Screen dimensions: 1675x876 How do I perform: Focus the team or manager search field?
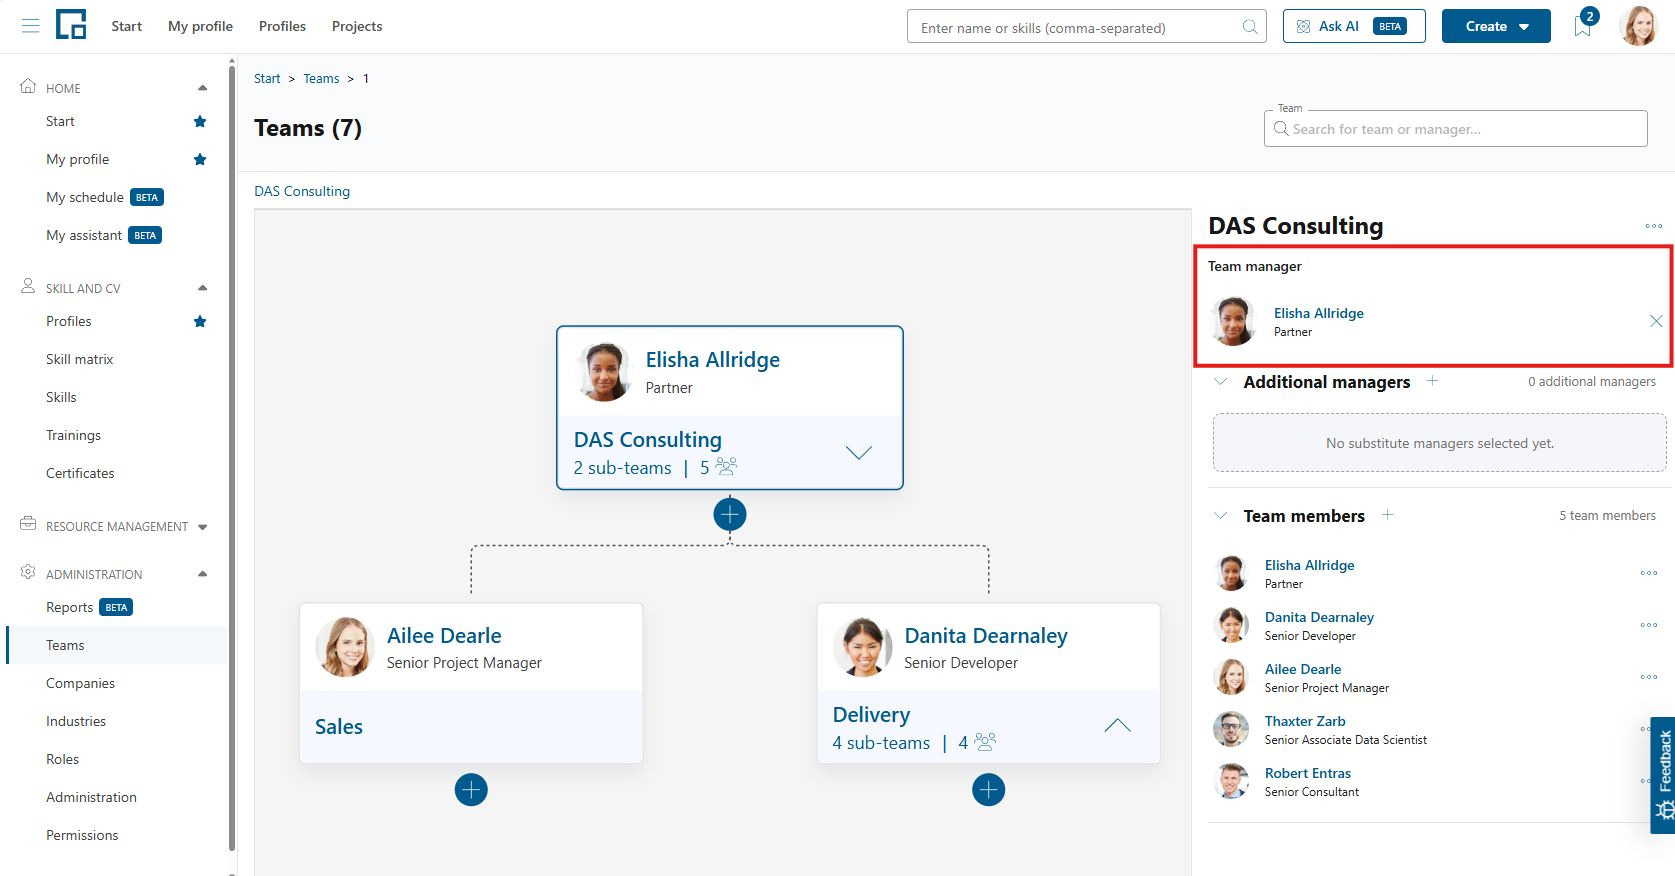coord(1455,129)
